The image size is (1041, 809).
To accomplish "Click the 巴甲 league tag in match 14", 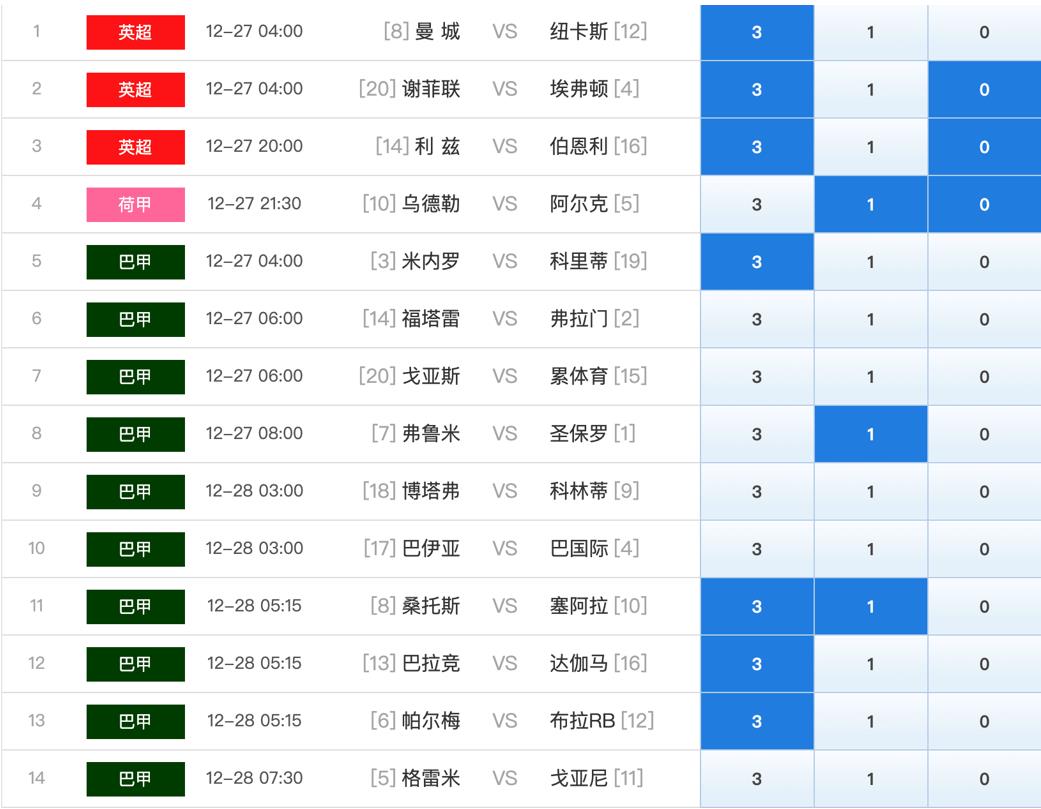I will click(135, 778).
